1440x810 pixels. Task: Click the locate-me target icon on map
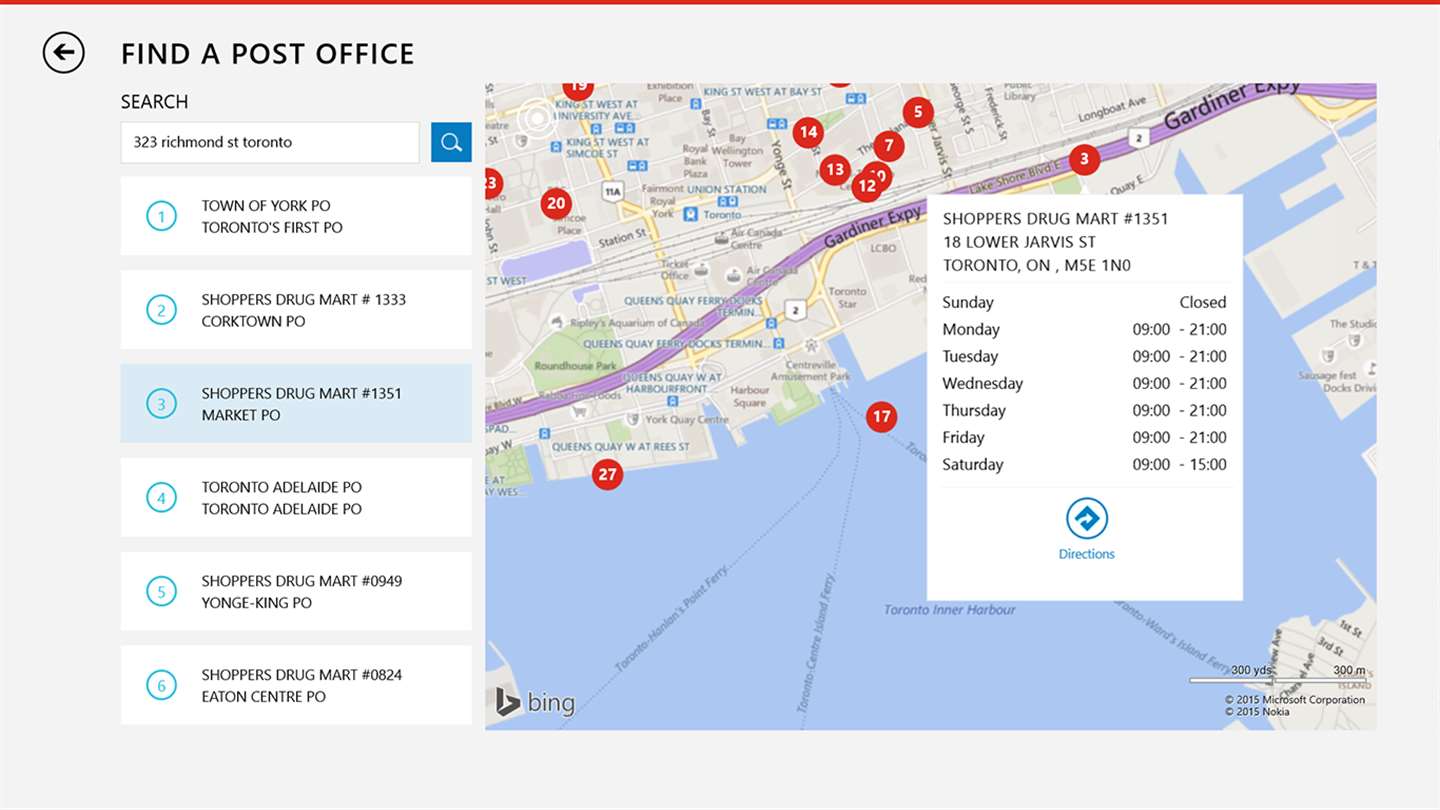[x=537, y=119]
